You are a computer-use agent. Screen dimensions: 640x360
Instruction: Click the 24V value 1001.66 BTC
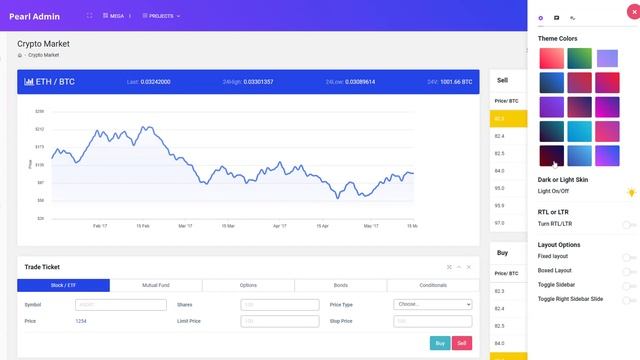(x=456, y=82)
